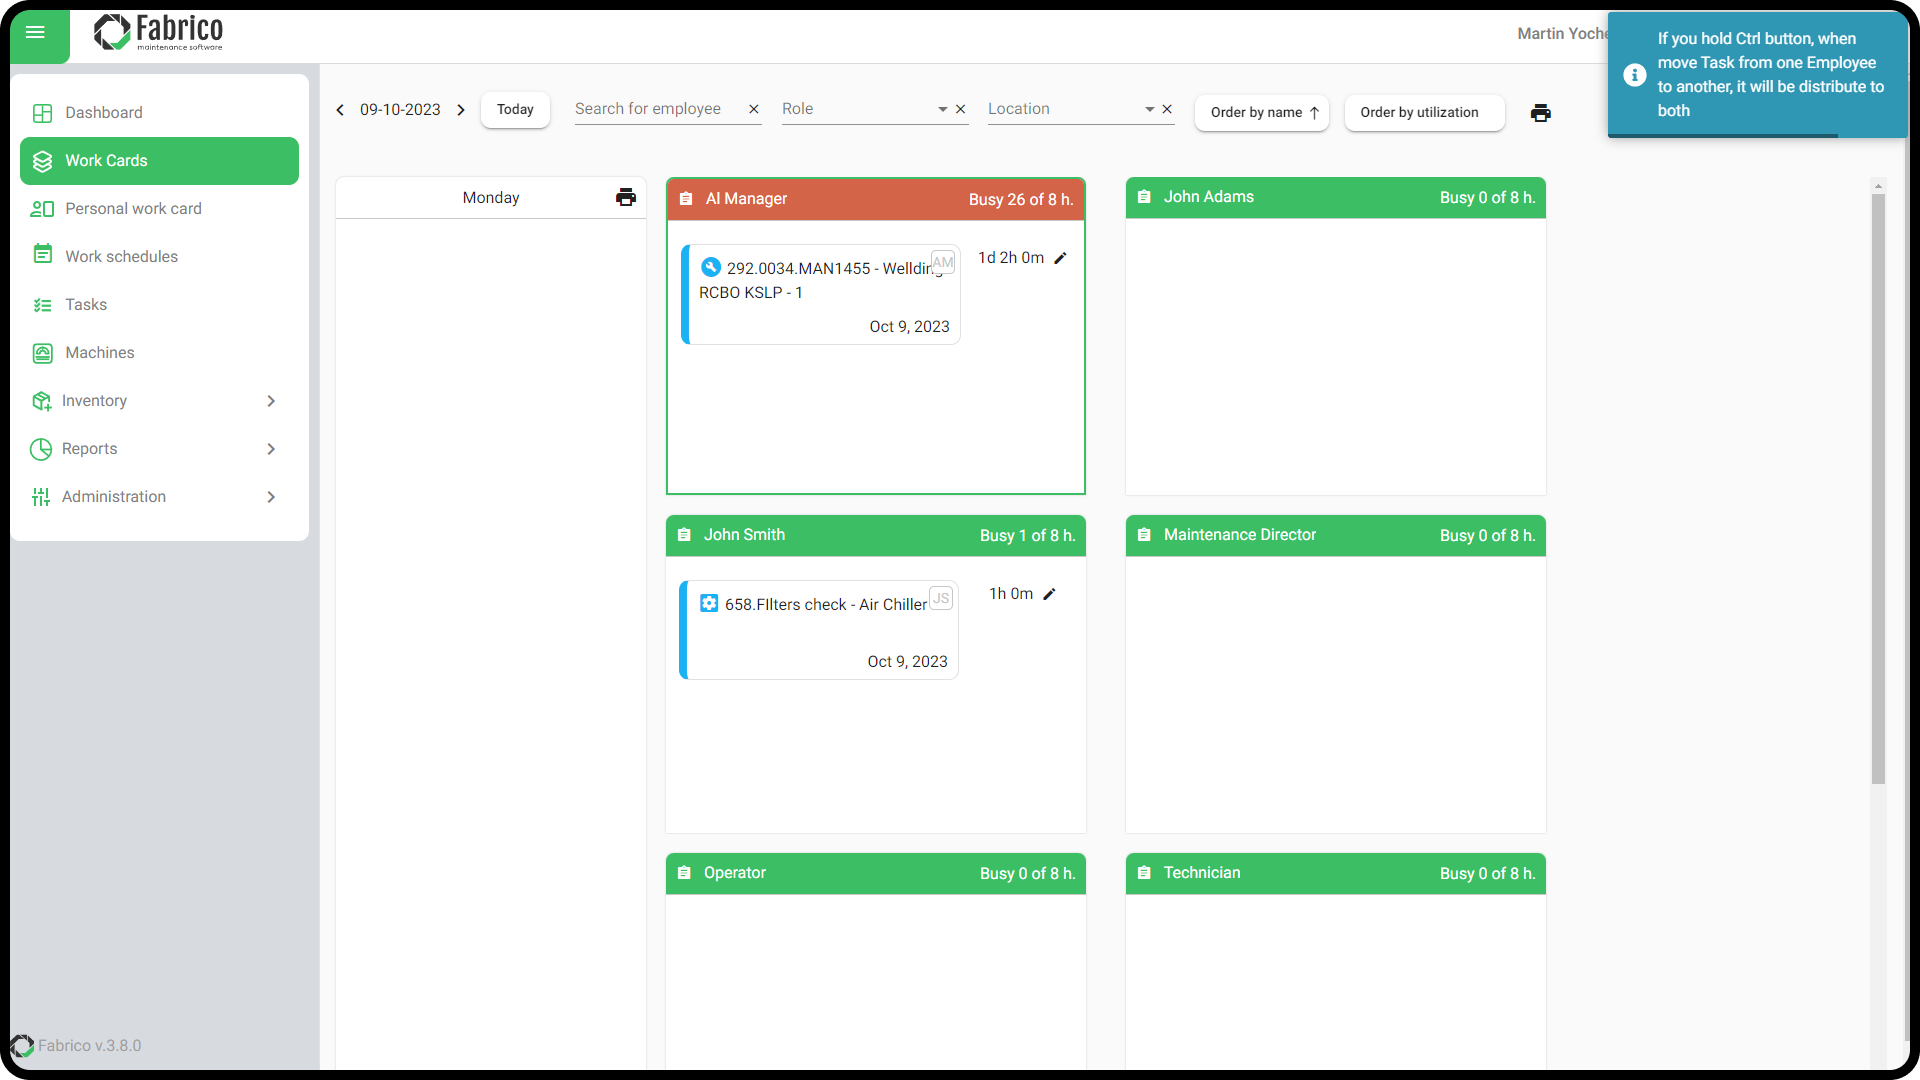Image resolution: width=1920 pixels, height=1080 pixels.
Task: Edit duration of Filters check task
Action: [x=1050, y=594]
